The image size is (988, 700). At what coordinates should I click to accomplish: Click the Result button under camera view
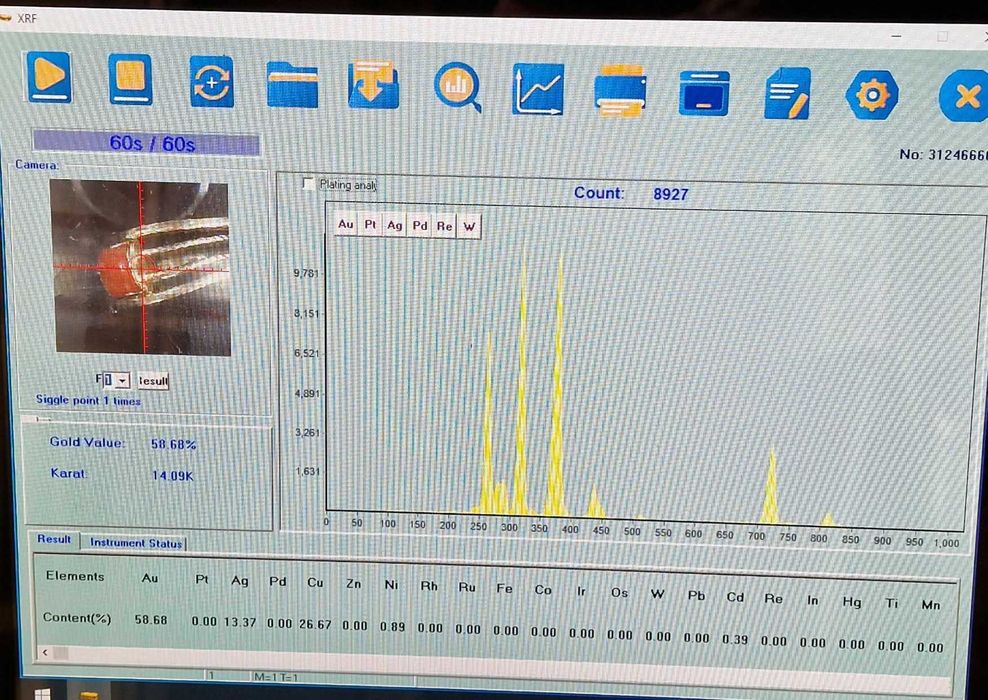(x=153, y=381)
